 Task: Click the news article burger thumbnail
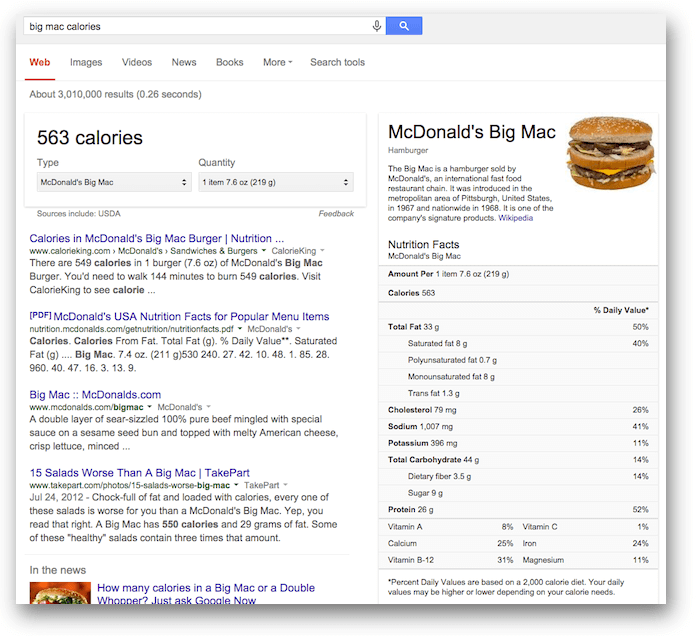click(x=60, y=593)
